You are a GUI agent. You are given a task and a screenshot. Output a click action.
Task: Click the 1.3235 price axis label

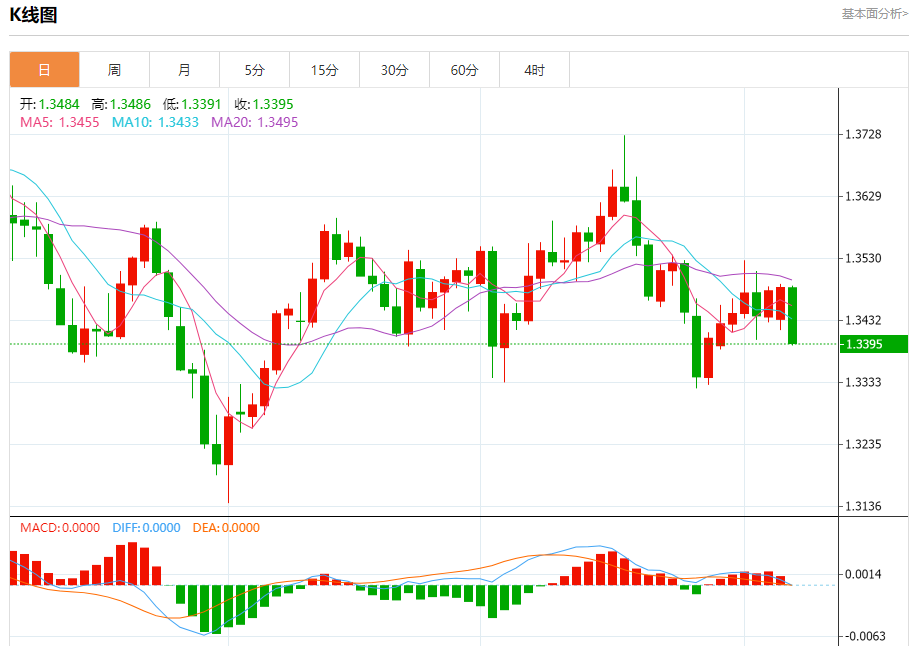863,444
